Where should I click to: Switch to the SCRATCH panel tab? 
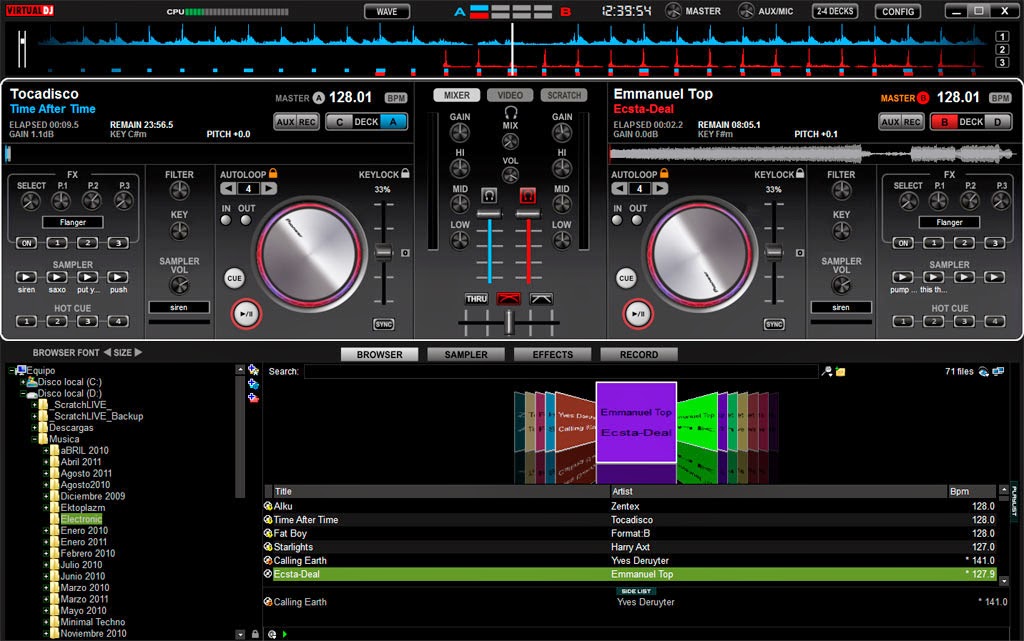[564, 95]
